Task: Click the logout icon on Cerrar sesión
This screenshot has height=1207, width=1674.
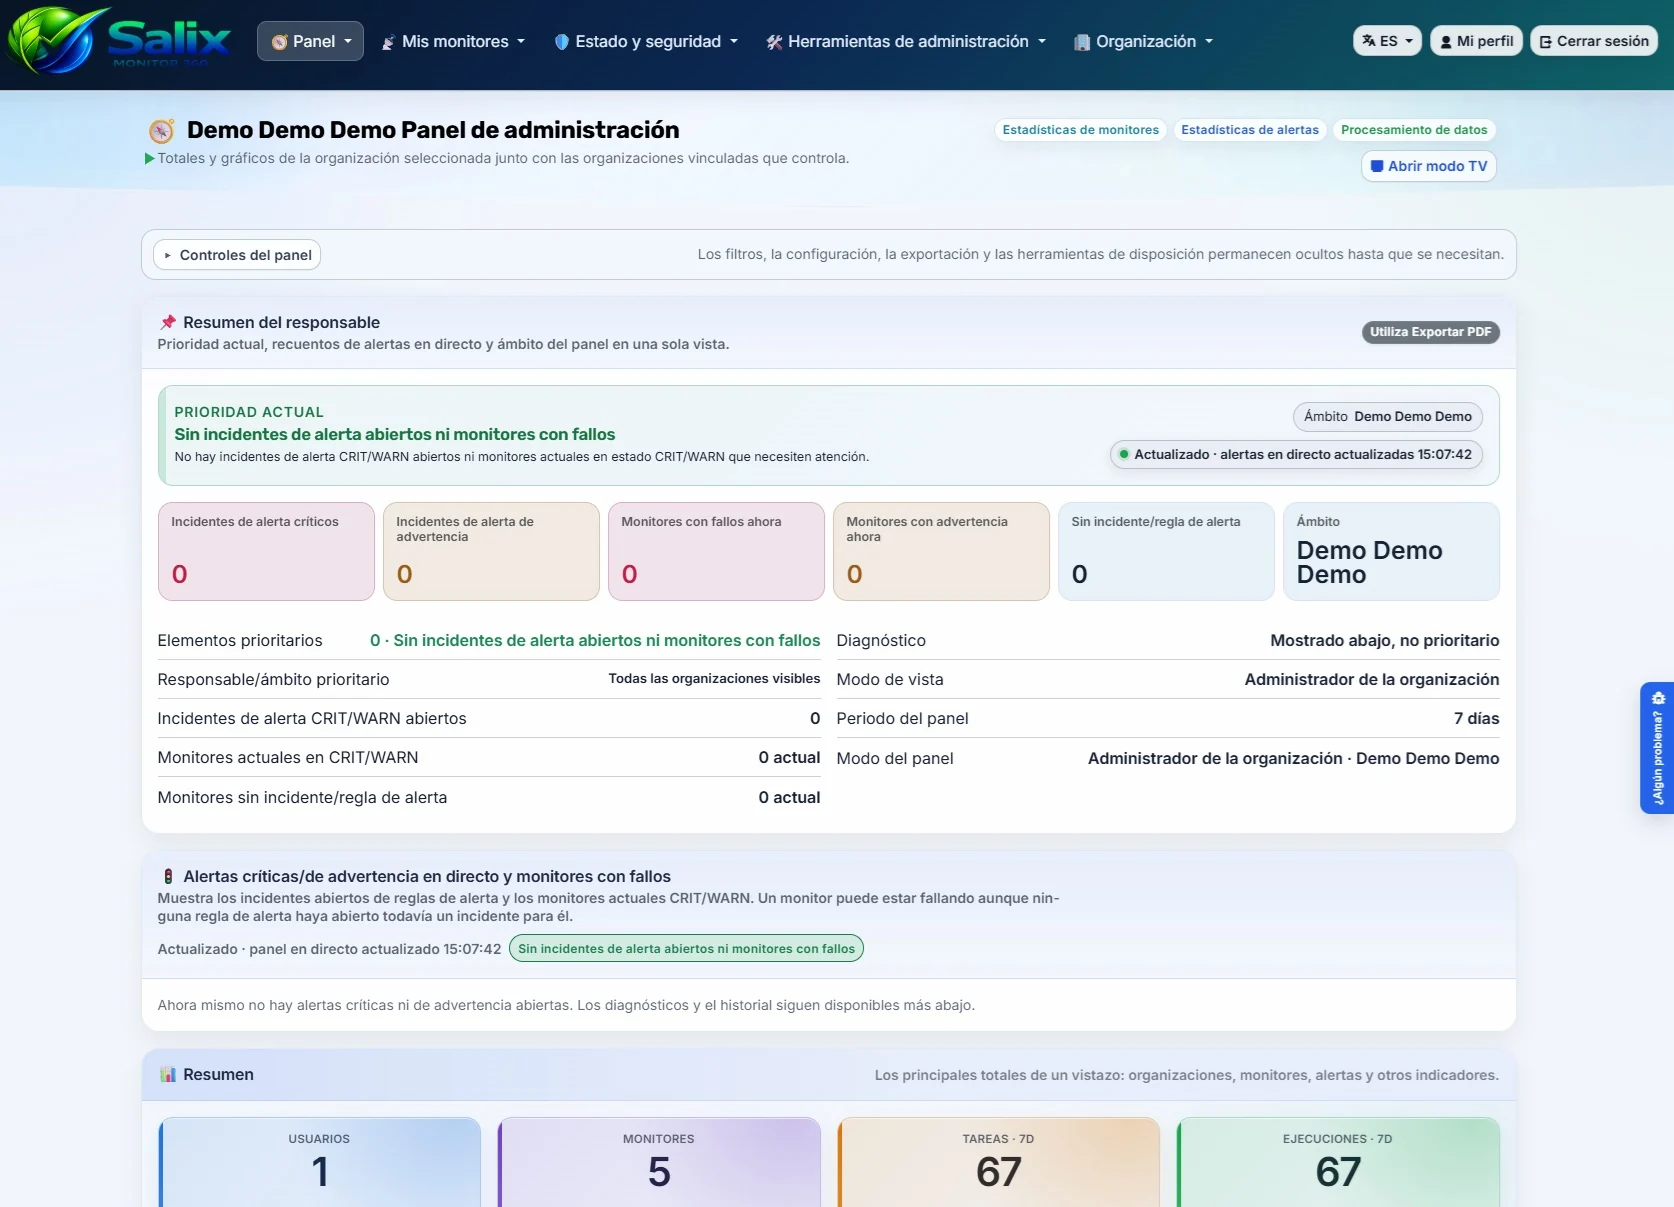Action: click(x=1546, y=42)
